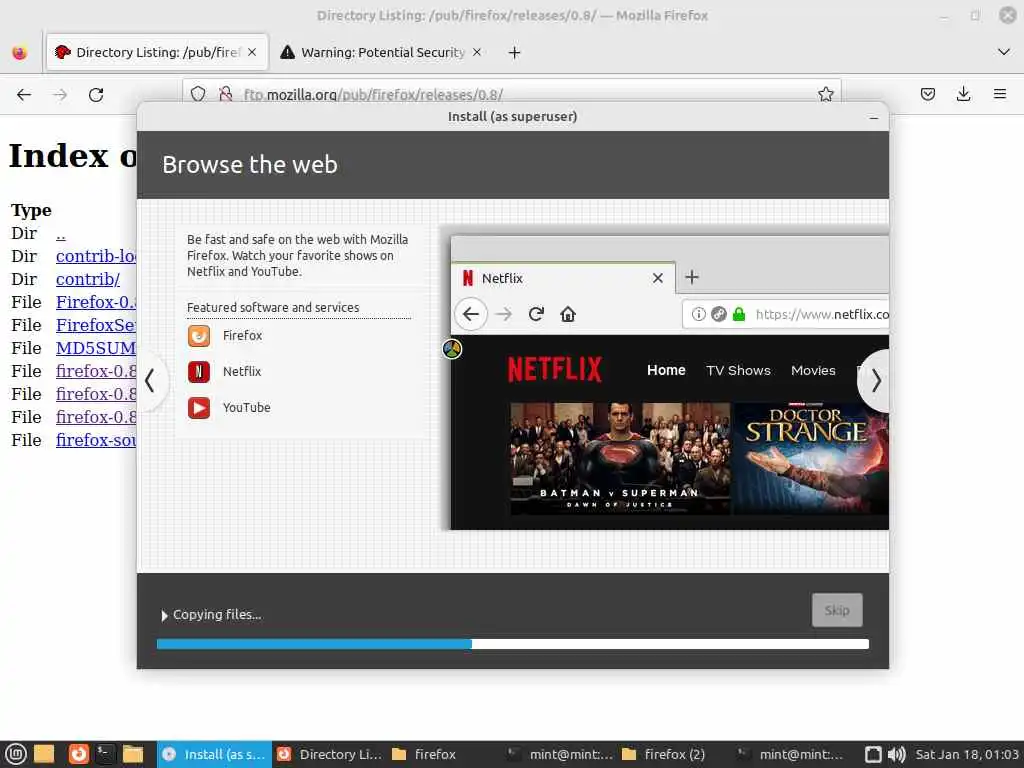The width and height of the screenshot is (1024, 768).
Task: Click the Firefox featured software icon
Action: (199, 336)
